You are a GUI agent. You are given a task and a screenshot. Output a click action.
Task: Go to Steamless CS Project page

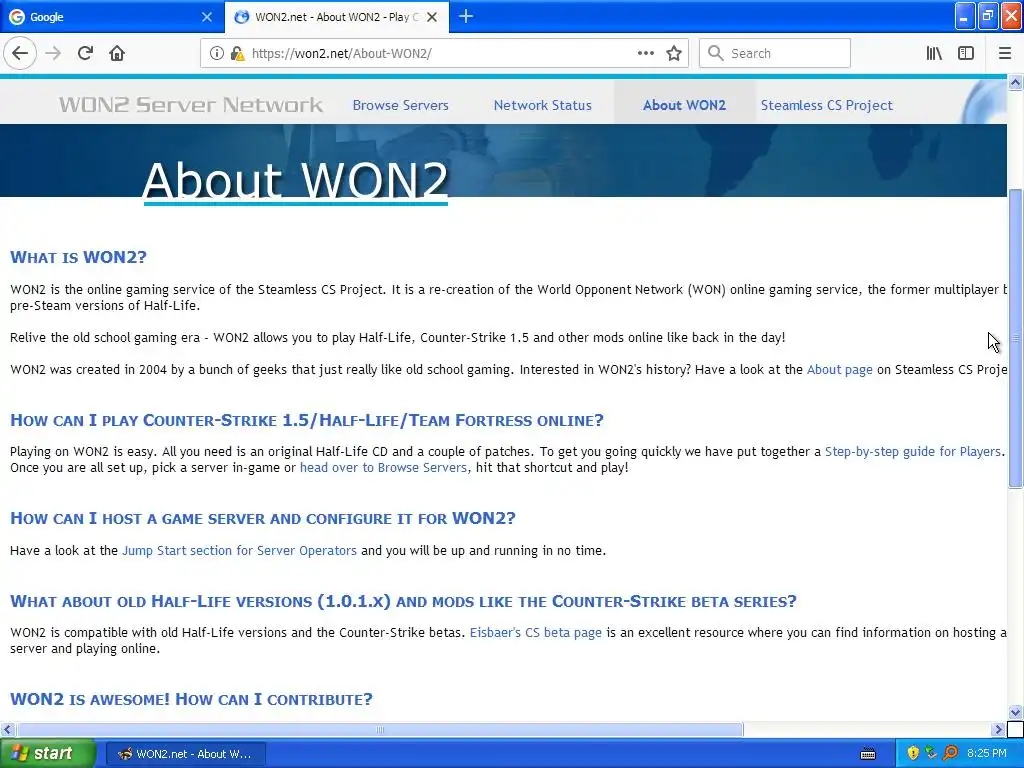(x=826, y=105)
